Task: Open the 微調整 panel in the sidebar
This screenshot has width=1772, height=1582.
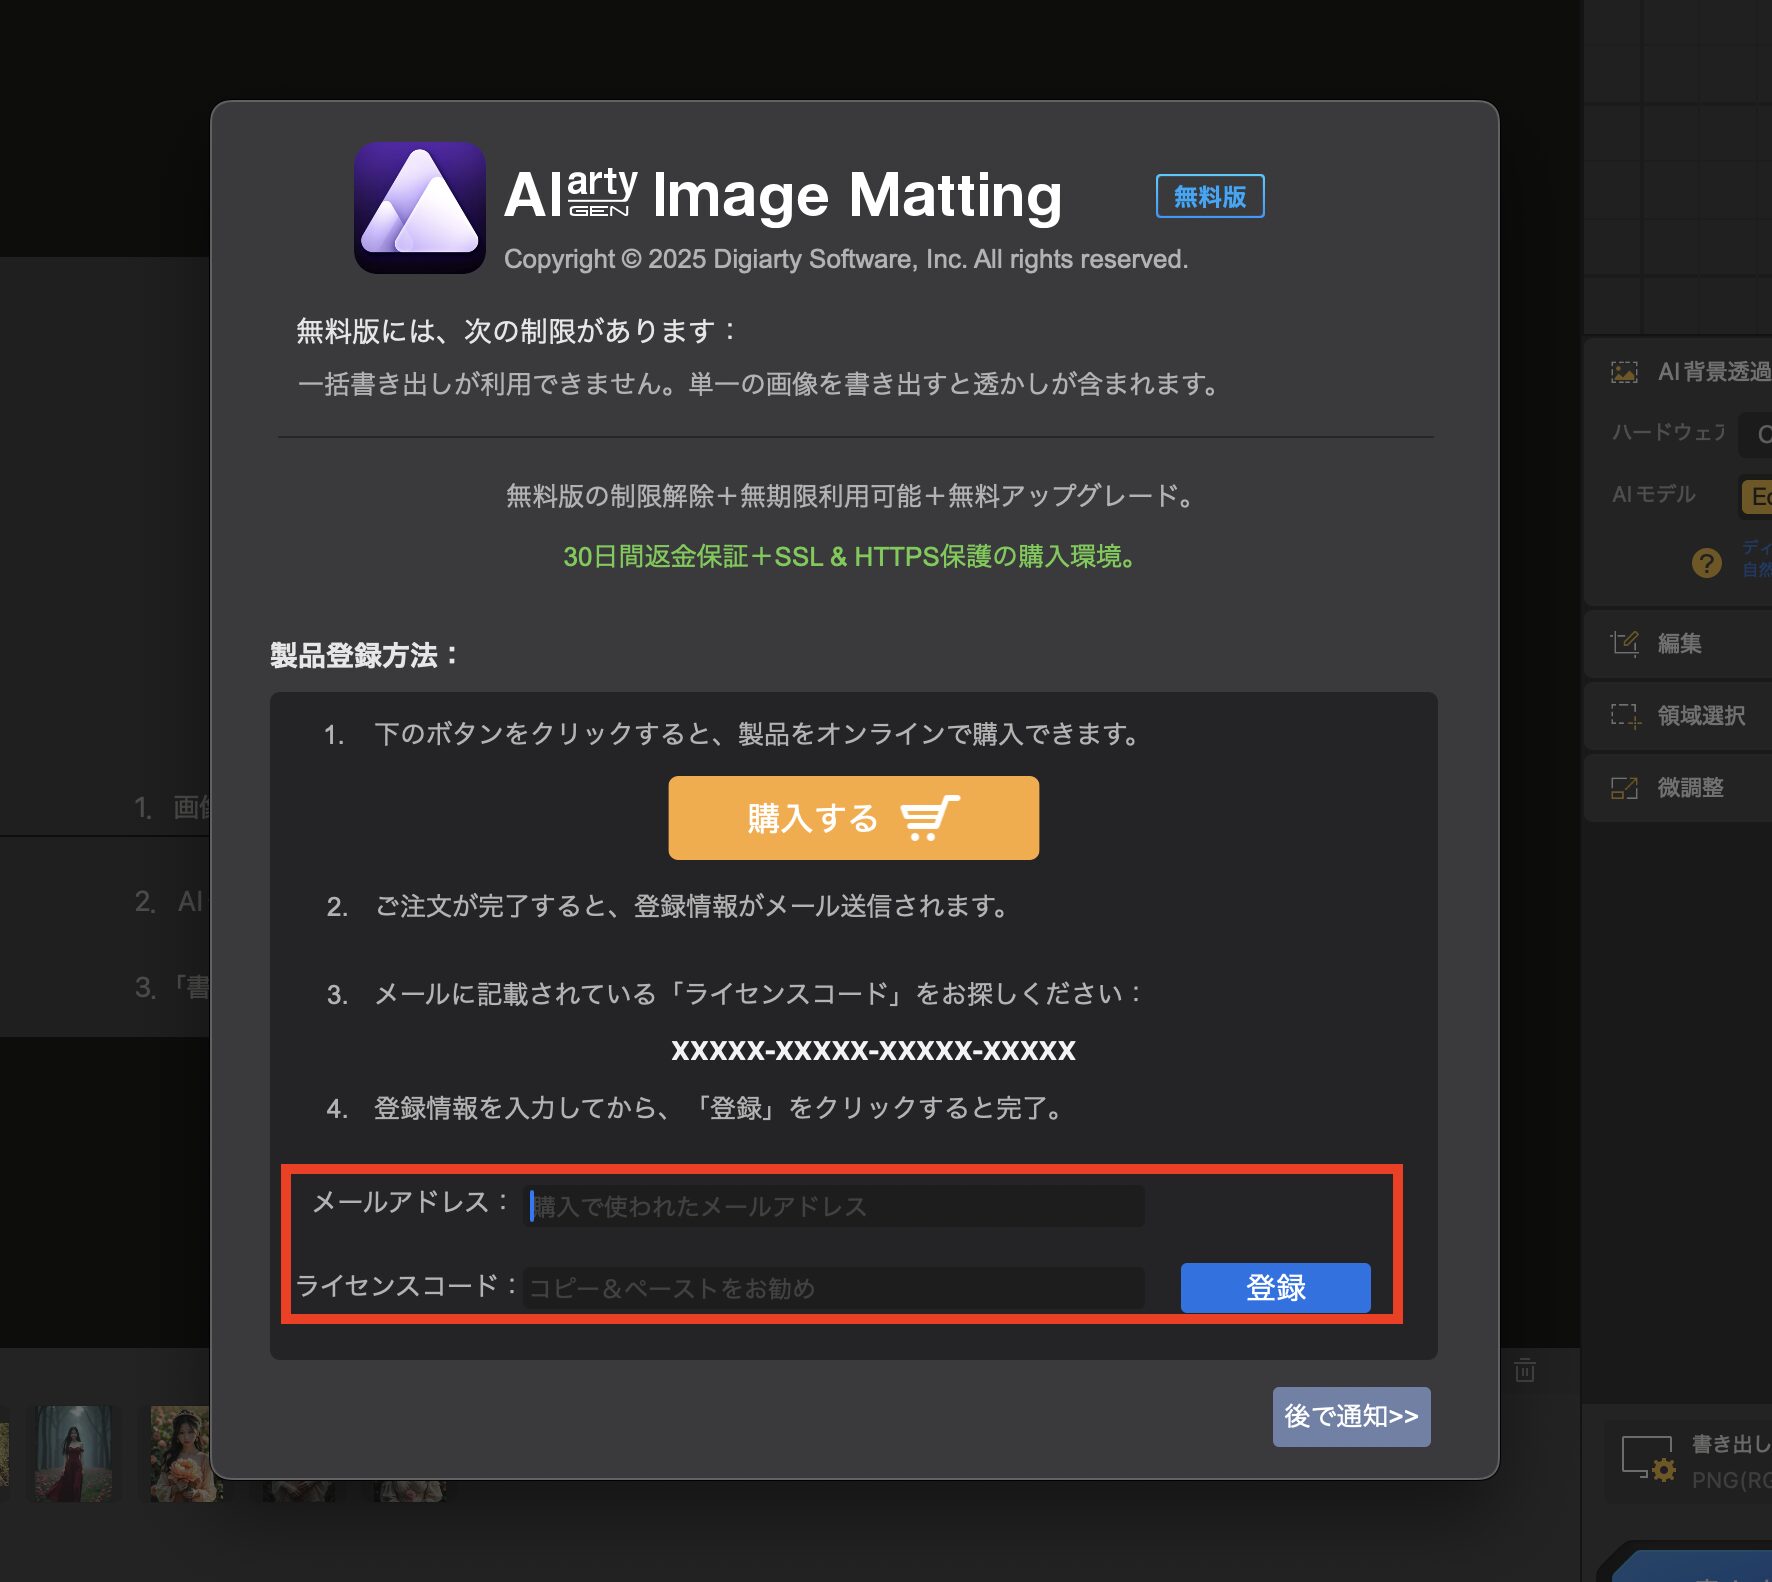Action: [1678, 787]
